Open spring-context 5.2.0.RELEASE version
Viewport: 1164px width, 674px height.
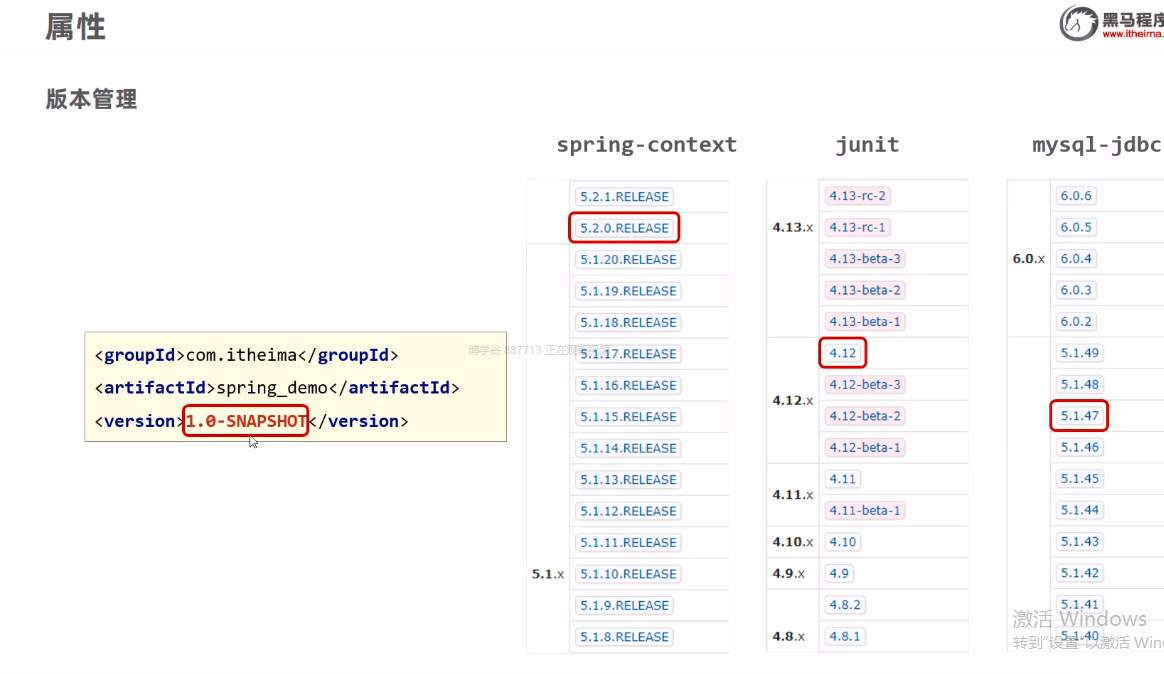click(x=624, y=228)
